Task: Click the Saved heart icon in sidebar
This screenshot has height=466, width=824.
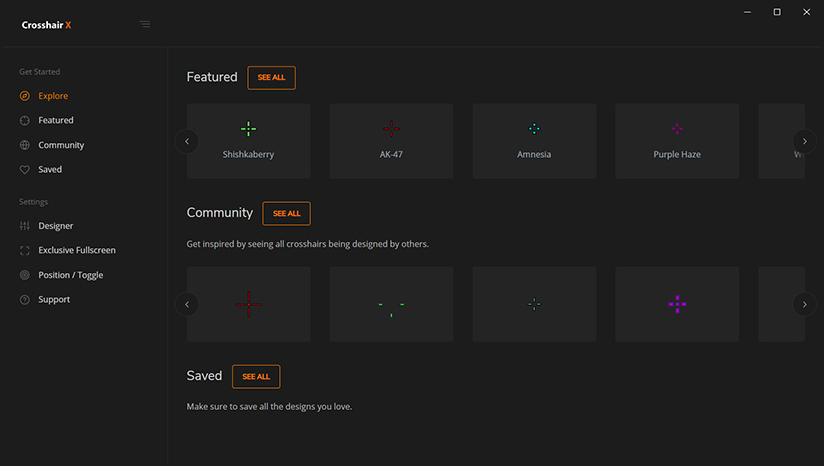Action: [x=25, y=170]
